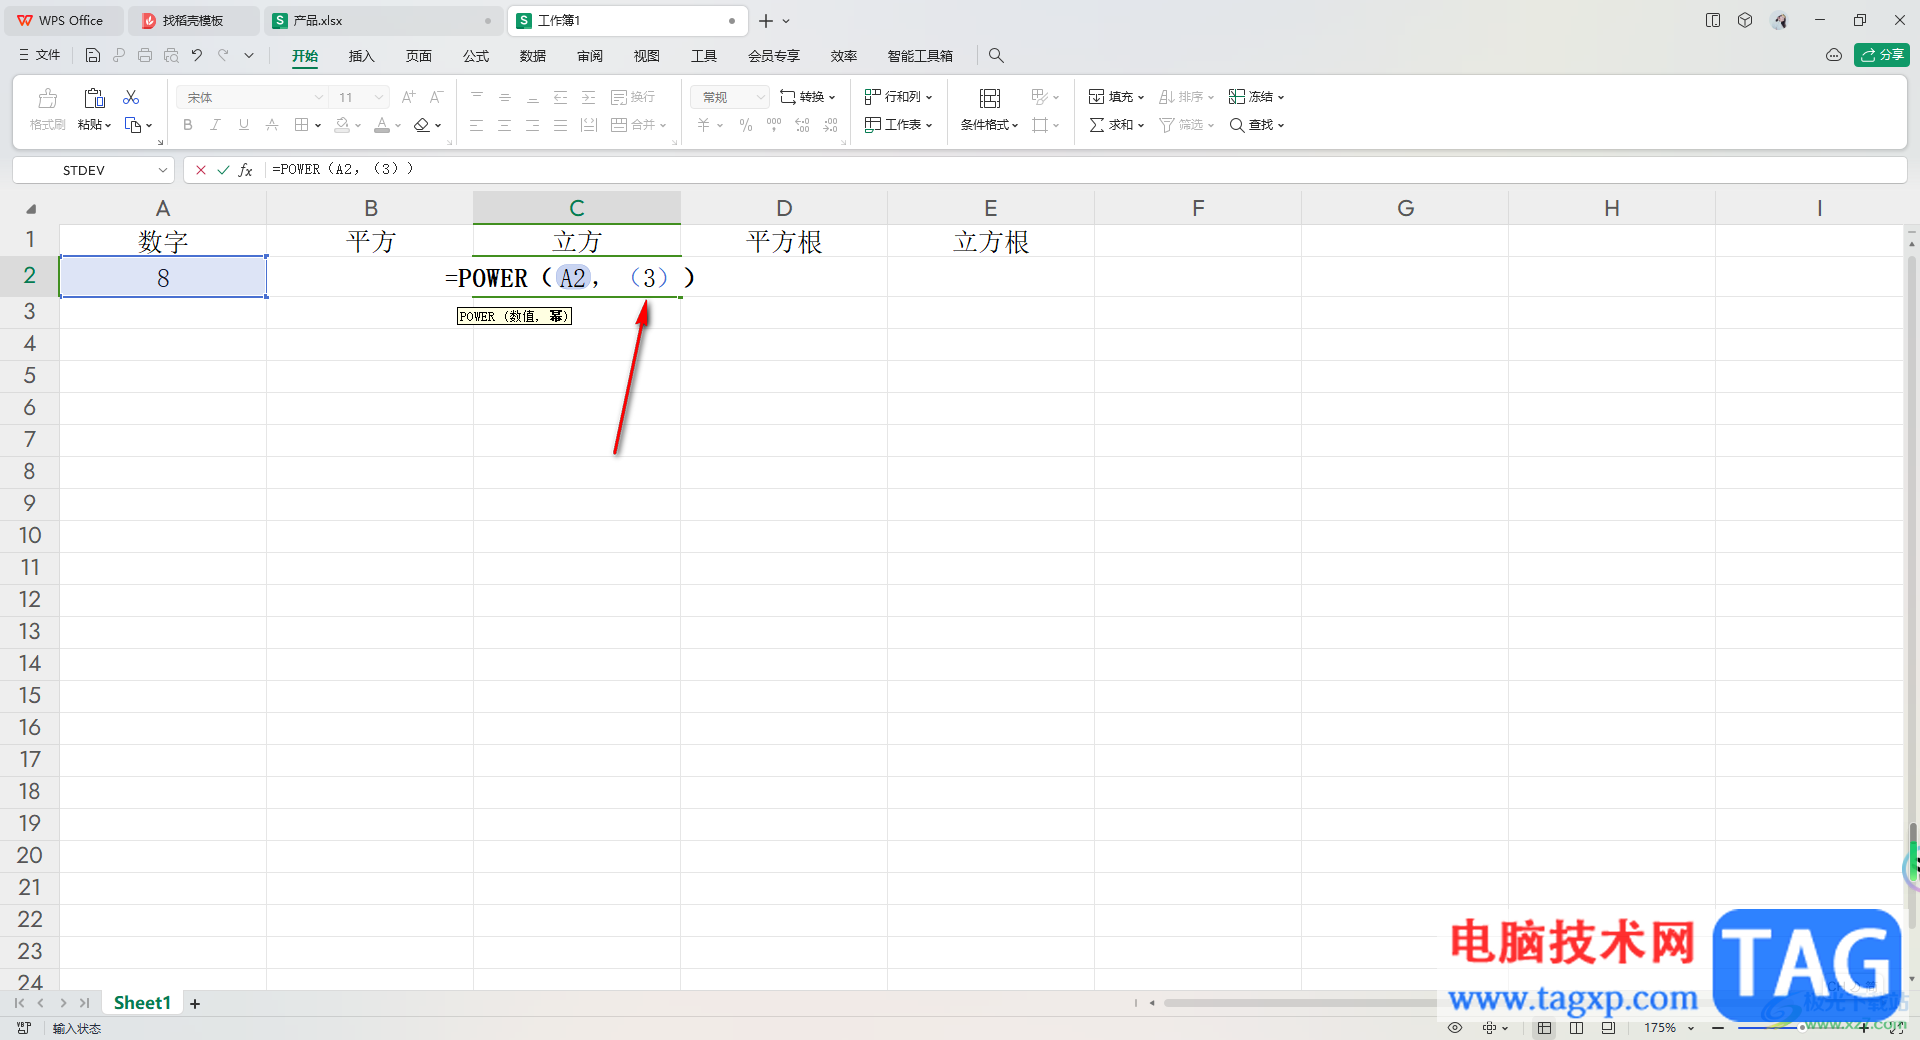The width and height of the screenshot is (1920, 1040).
Task: Open the File (文件) menu
Action: 40,56
